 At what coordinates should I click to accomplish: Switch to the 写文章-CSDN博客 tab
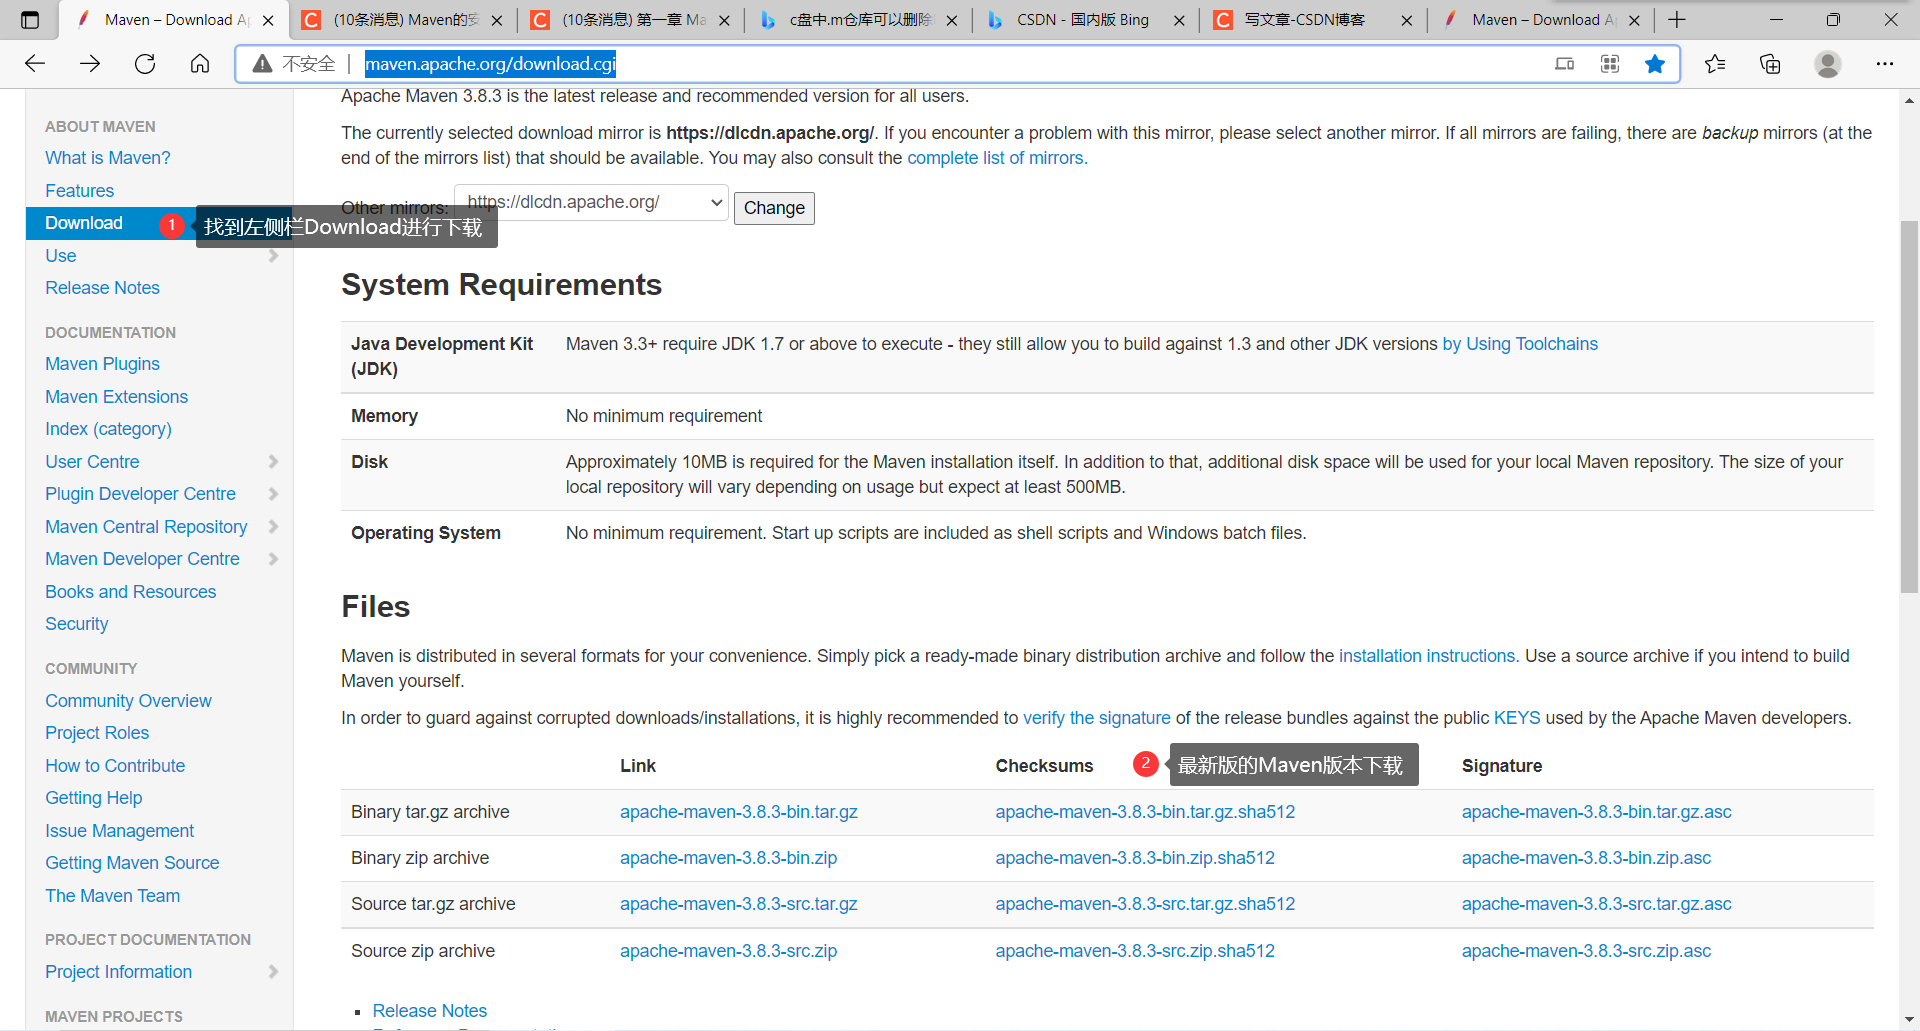(x=1304, y=20)
